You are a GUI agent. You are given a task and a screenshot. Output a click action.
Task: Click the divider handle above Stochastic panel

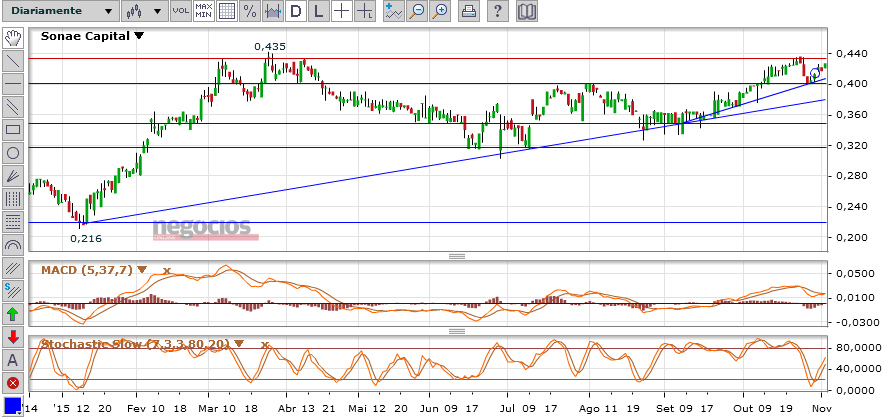point(457,330)
